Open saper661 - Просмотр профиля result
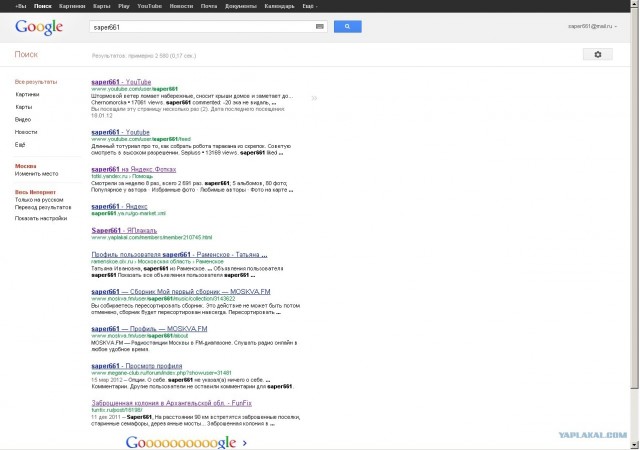Screen dimensions: 640x450 pos(137,366)
